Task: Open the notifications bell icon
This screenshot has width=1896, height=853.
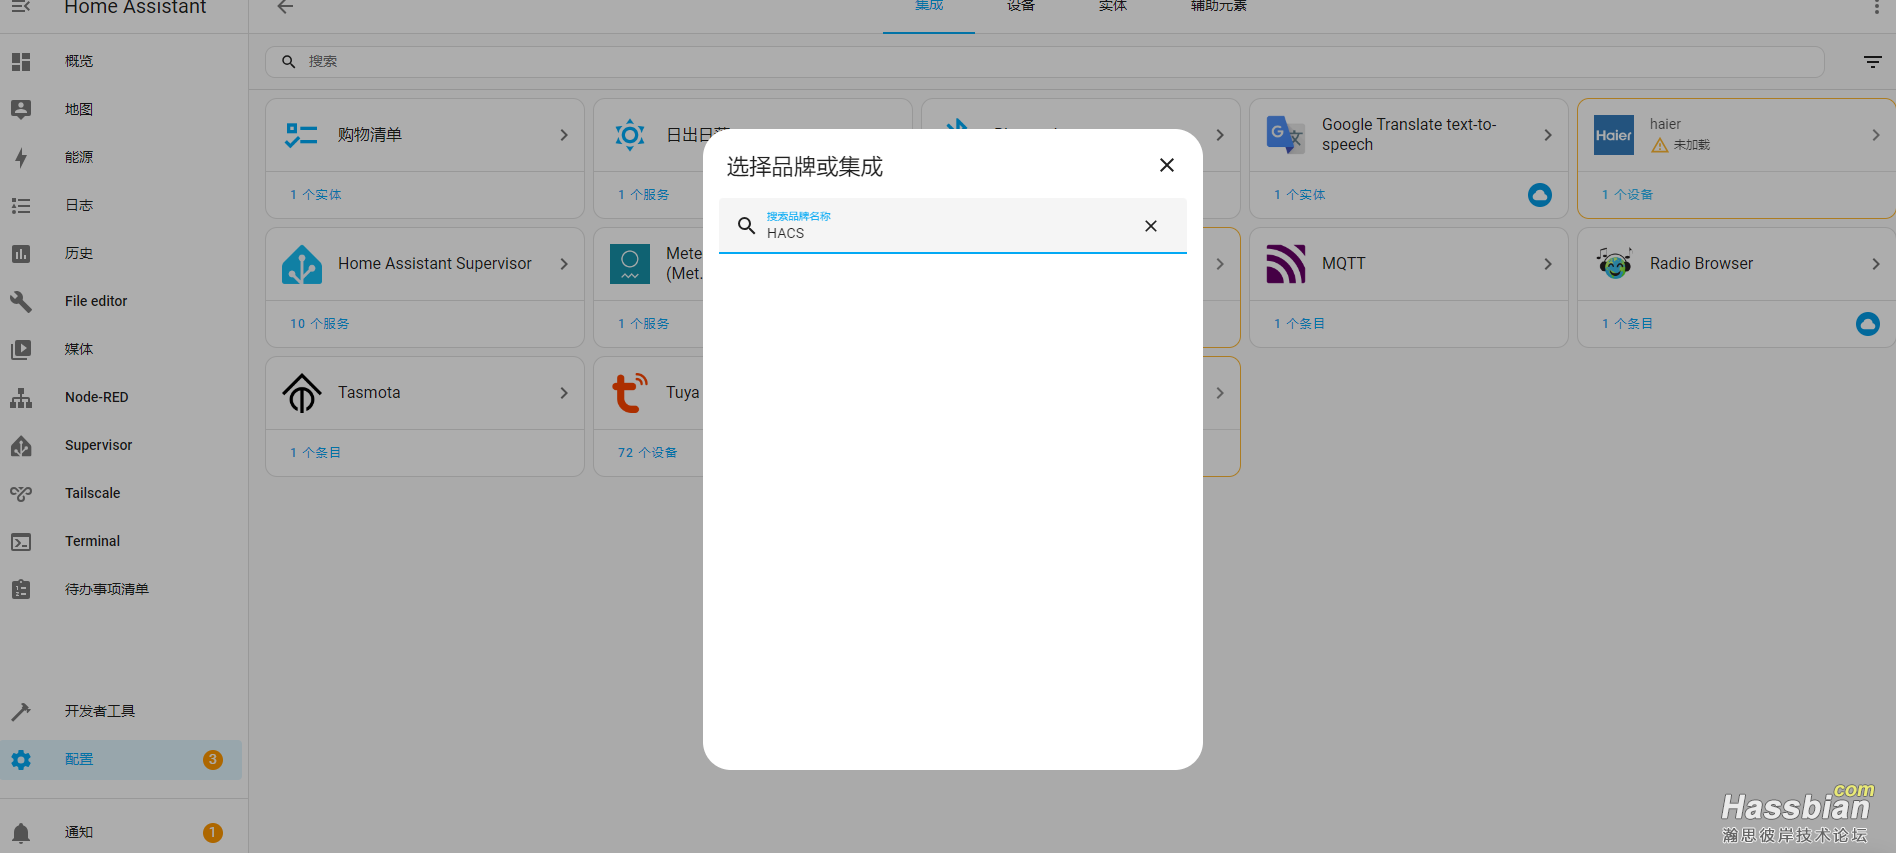Action: [21, 833]
